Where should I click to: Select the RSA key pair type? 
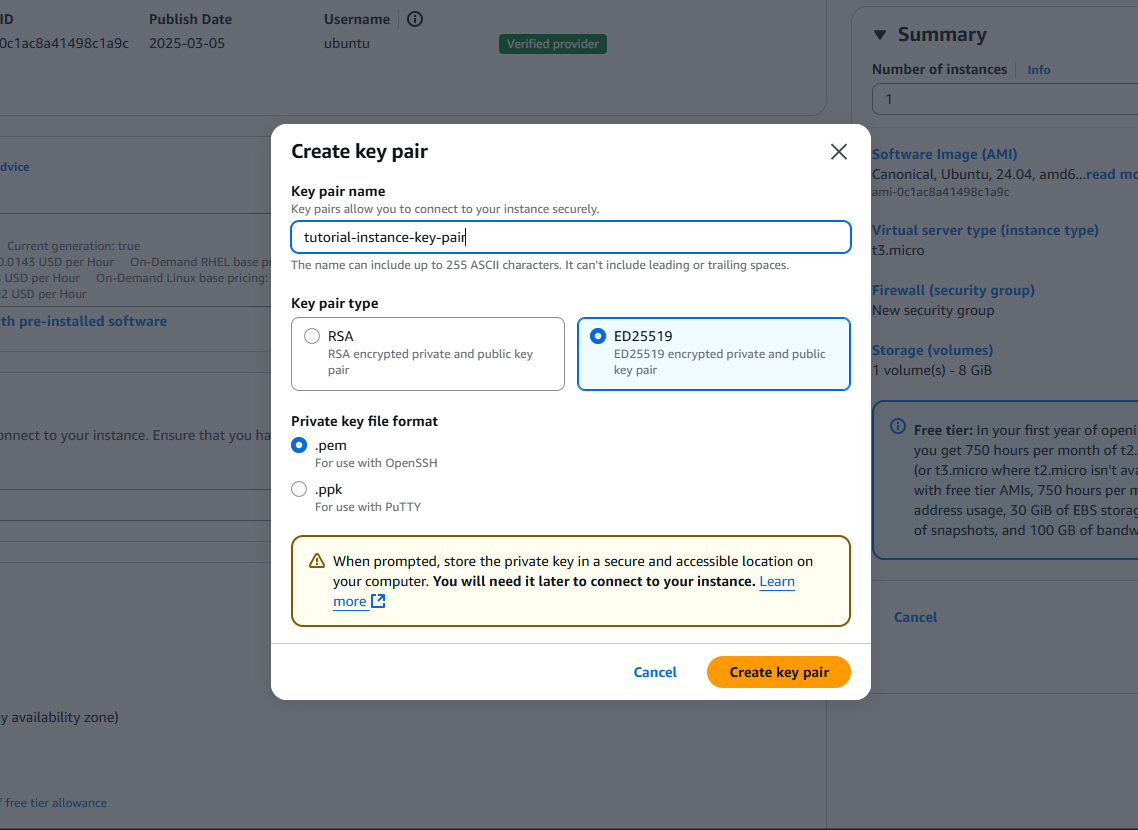click(x=312, y=337)
